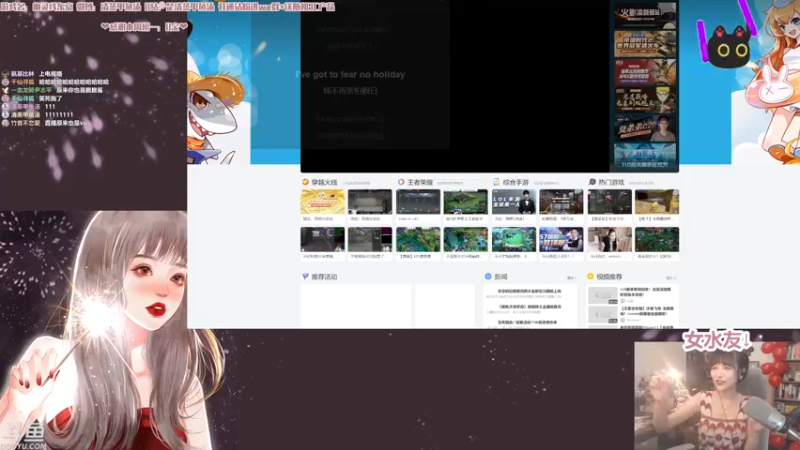The width and height of the screenshot is (800, 450).
Task: Click the 推荐活动 section icon
Action: point(305,277)
